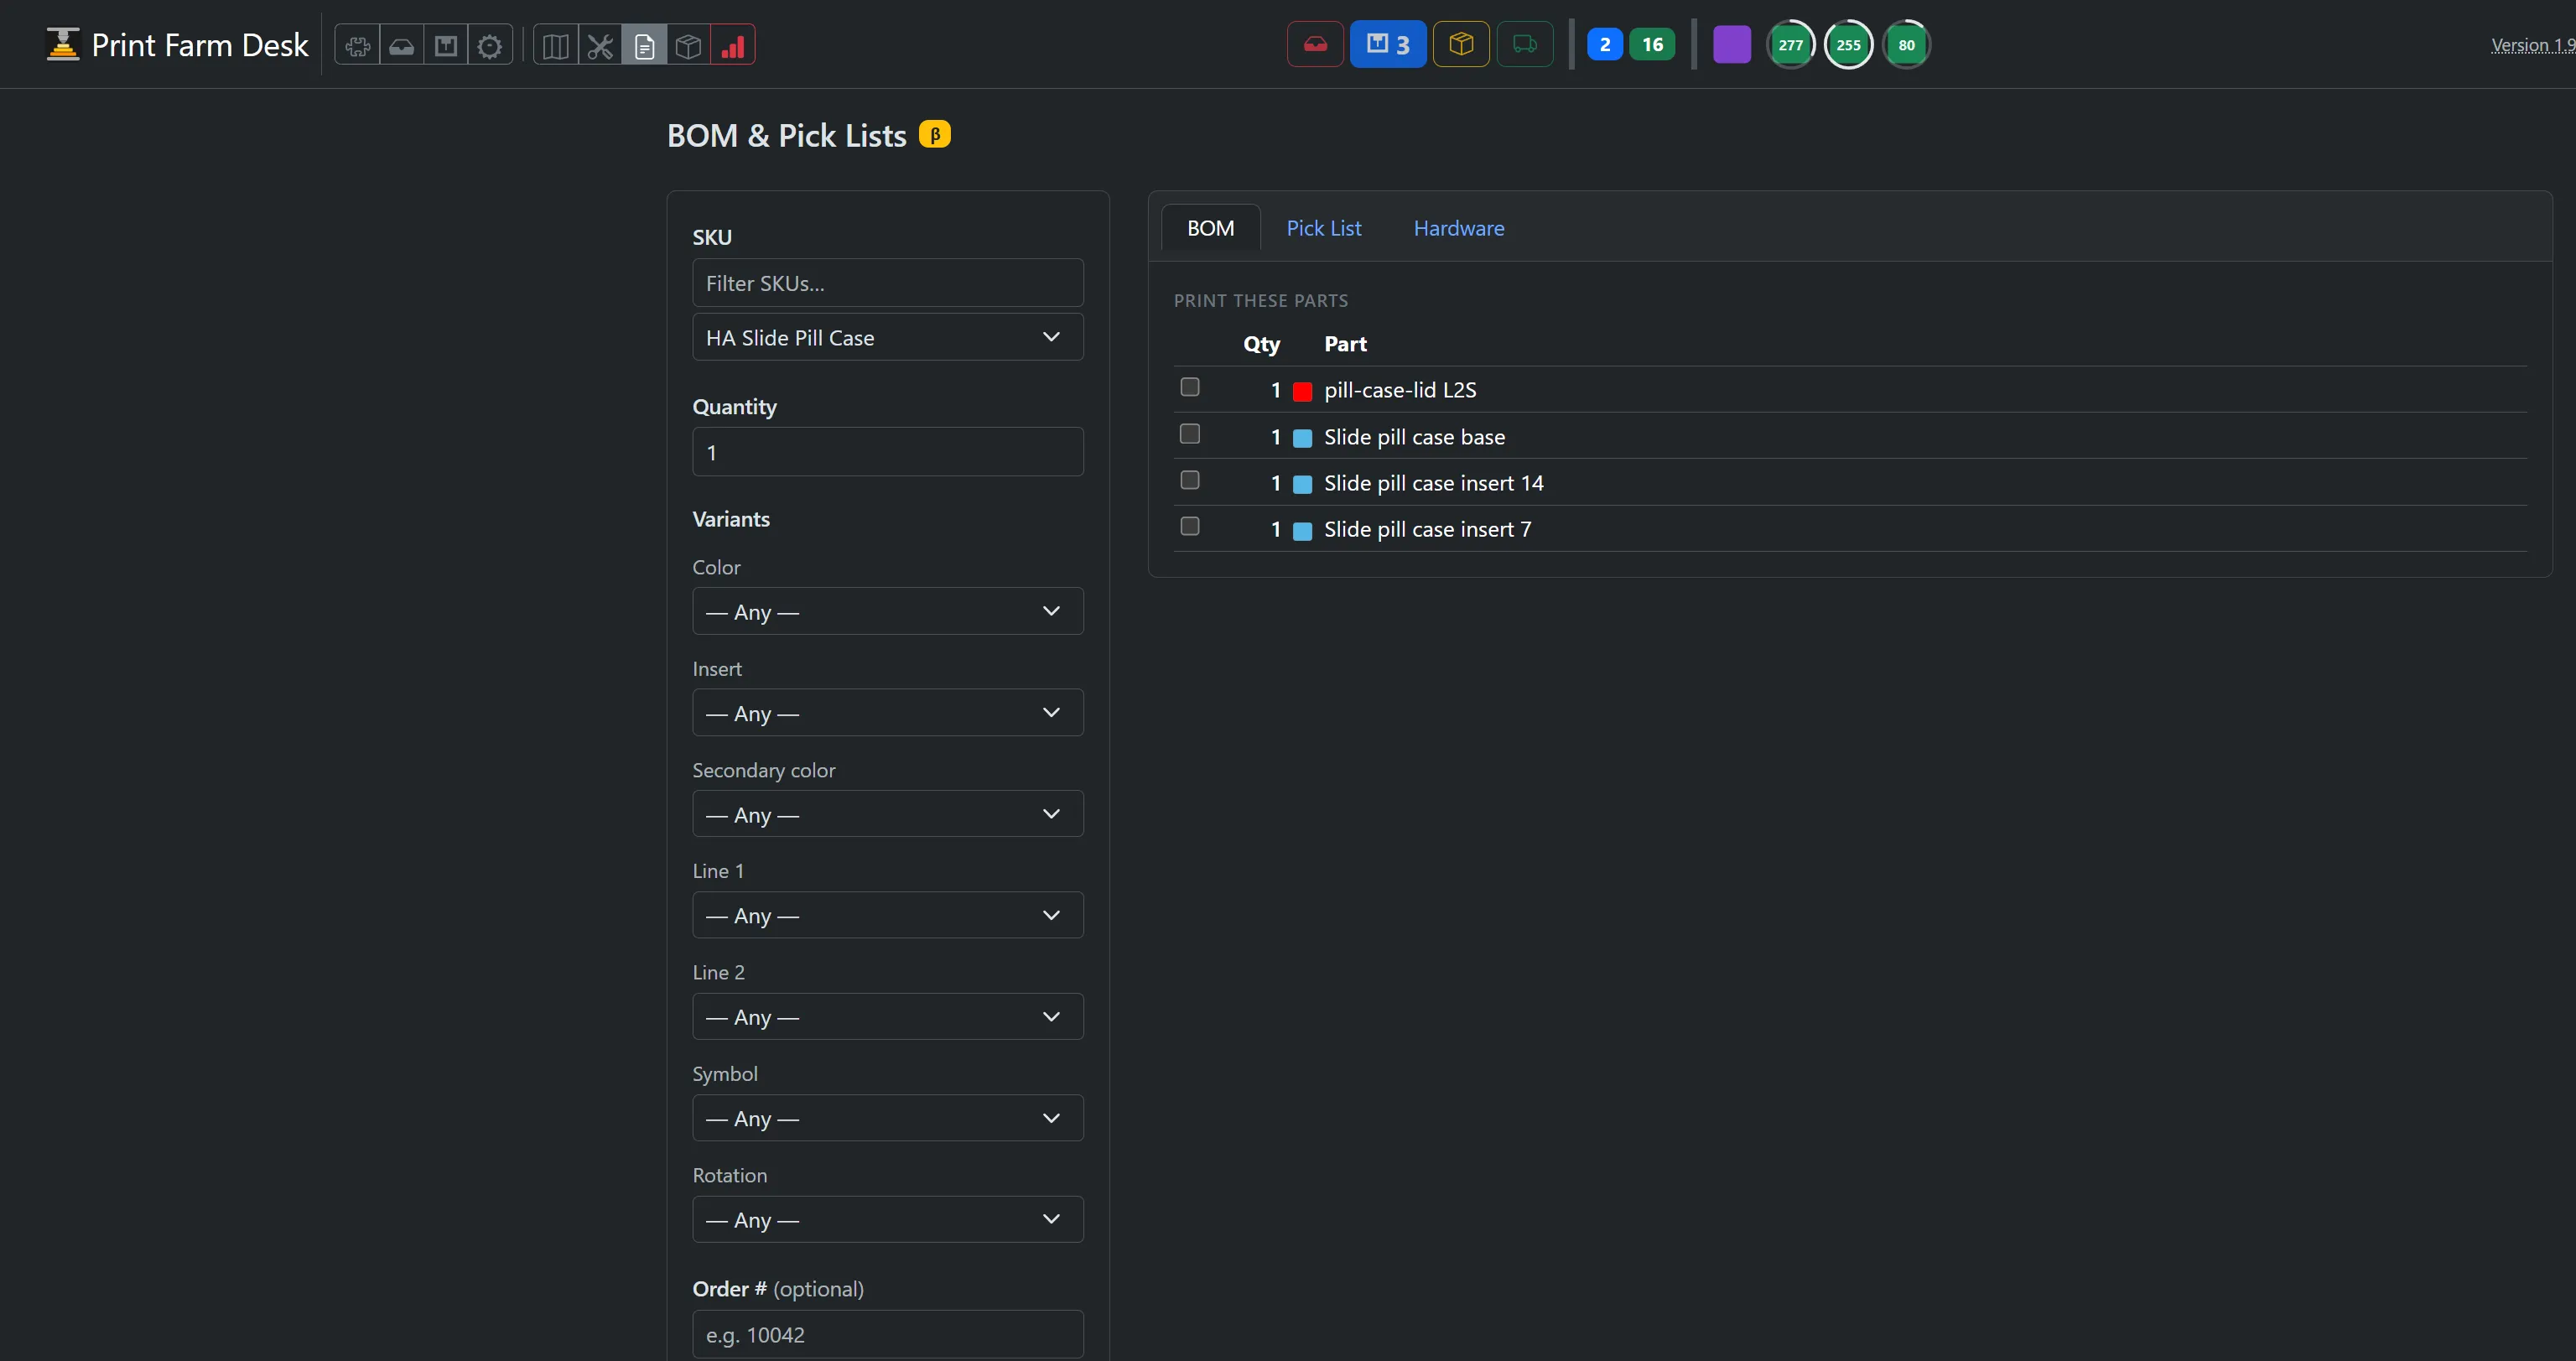Click the Version link at top right
Viewport: 2576px width, 1361px height.
pos(2532,45)
